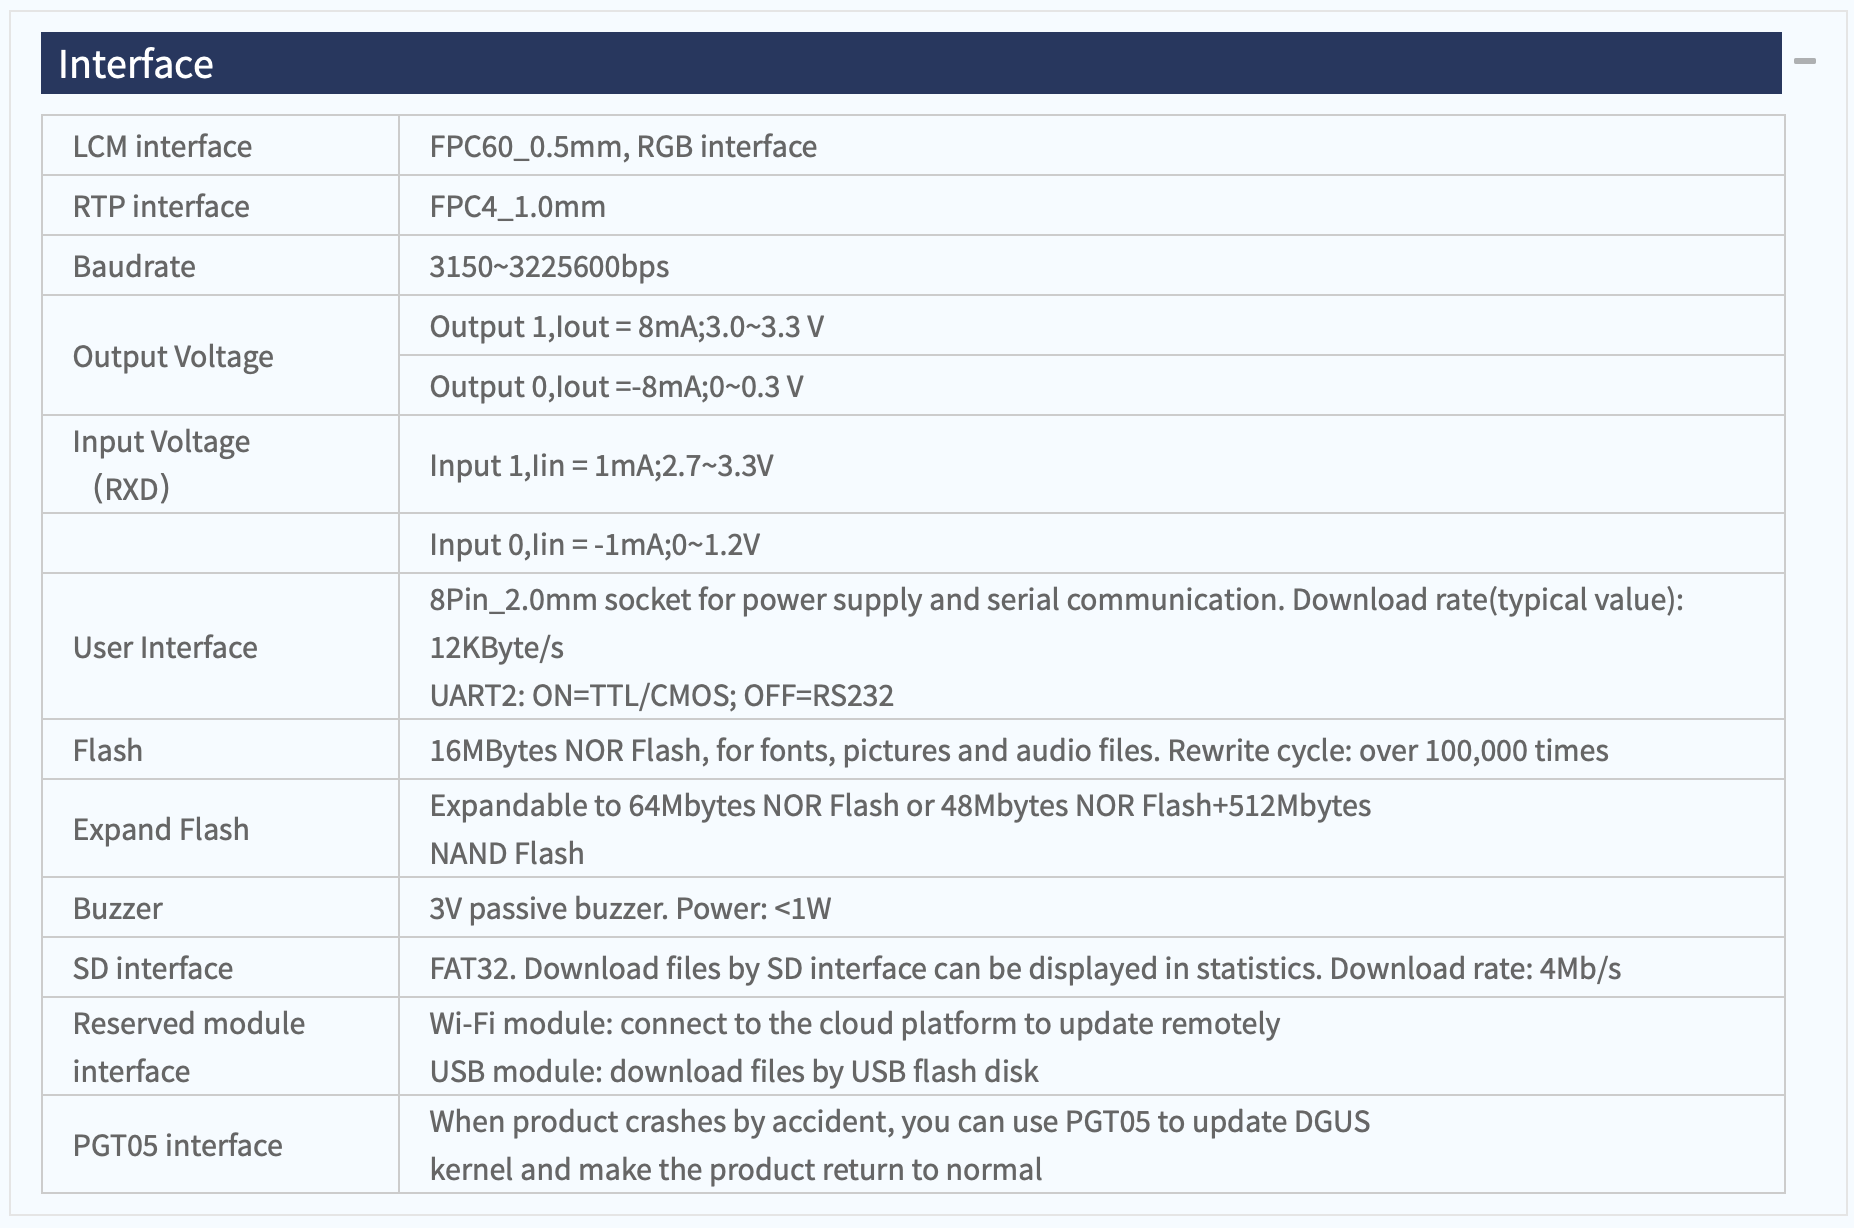Click the 'UART2: ON=TTL/CMOS; OFF=RS232' line

[661, 696]
